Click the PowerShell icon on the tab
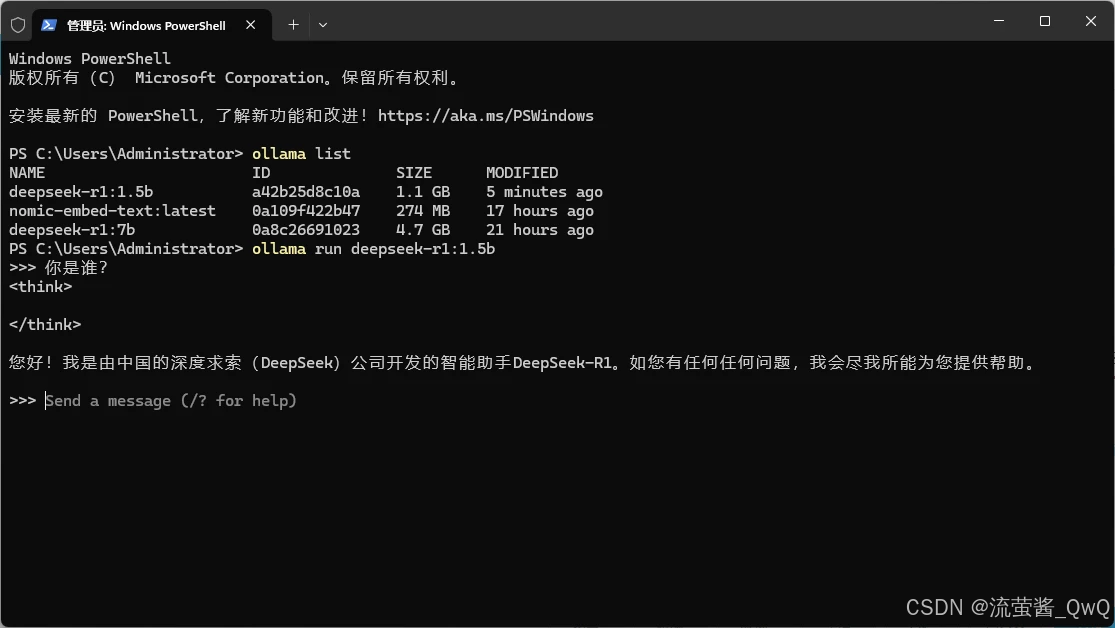1115x628 pixels. 48,25
